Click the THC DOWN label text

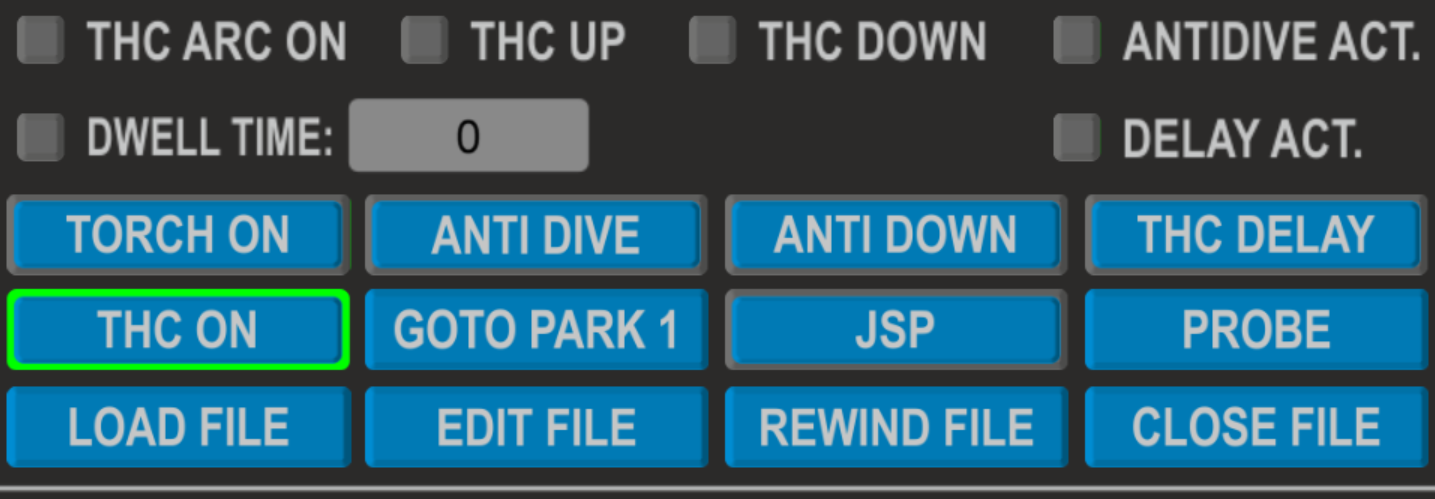[873, 42]
